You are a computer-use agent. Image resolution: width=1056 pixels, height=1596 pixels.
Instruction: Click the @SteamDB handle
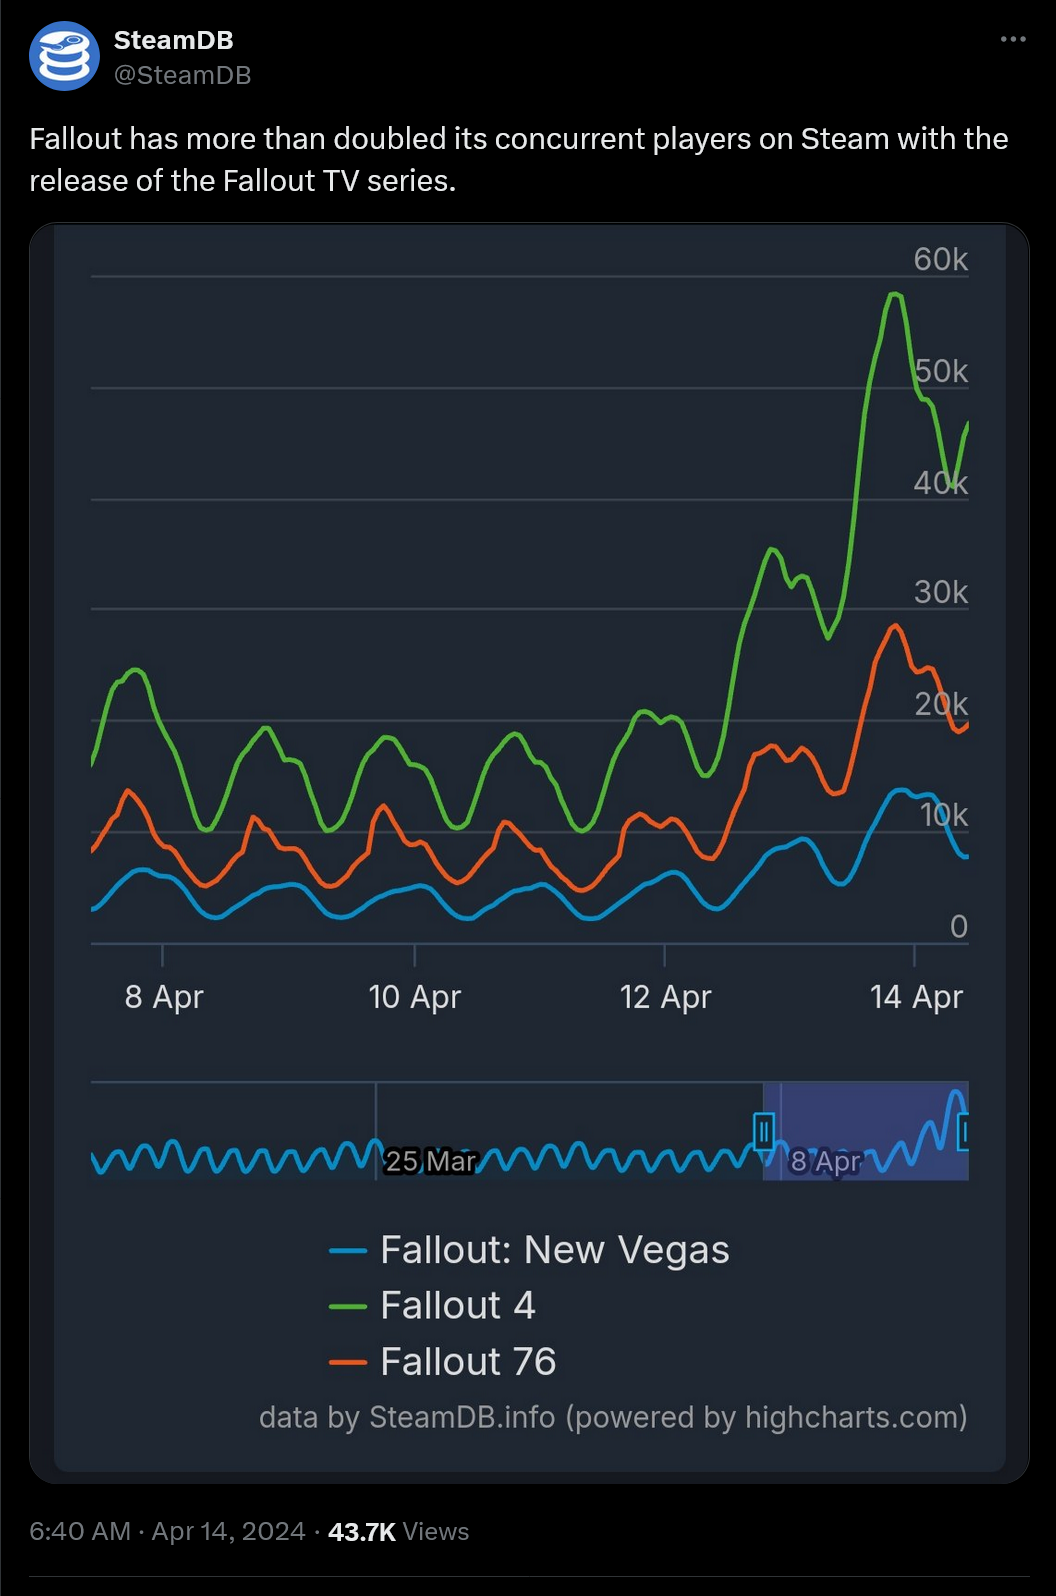[183, 74]
